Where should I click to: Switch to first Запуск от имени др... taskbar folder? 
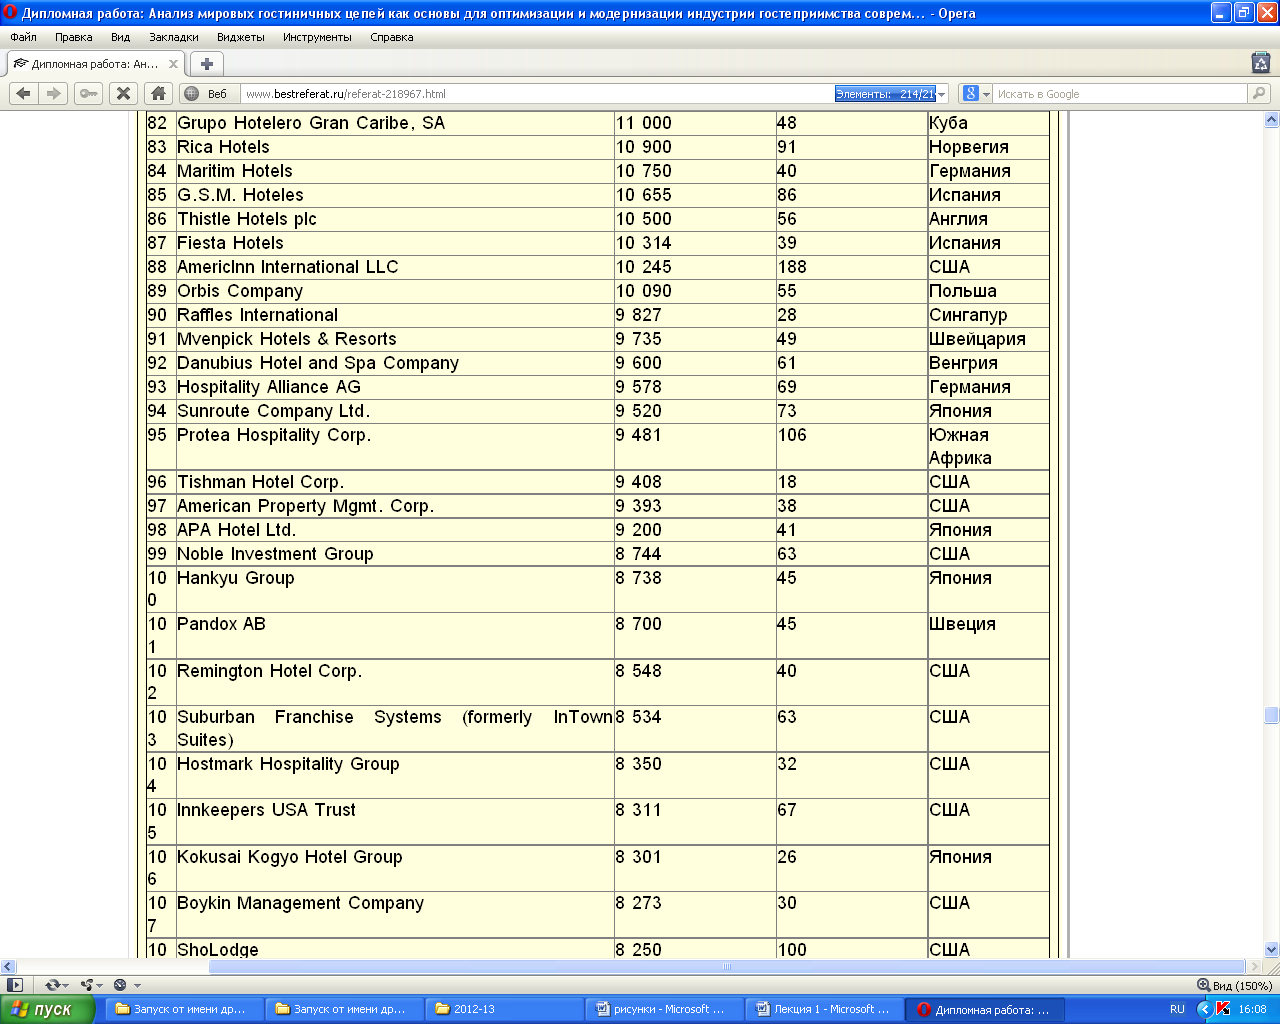[184, 1009]
